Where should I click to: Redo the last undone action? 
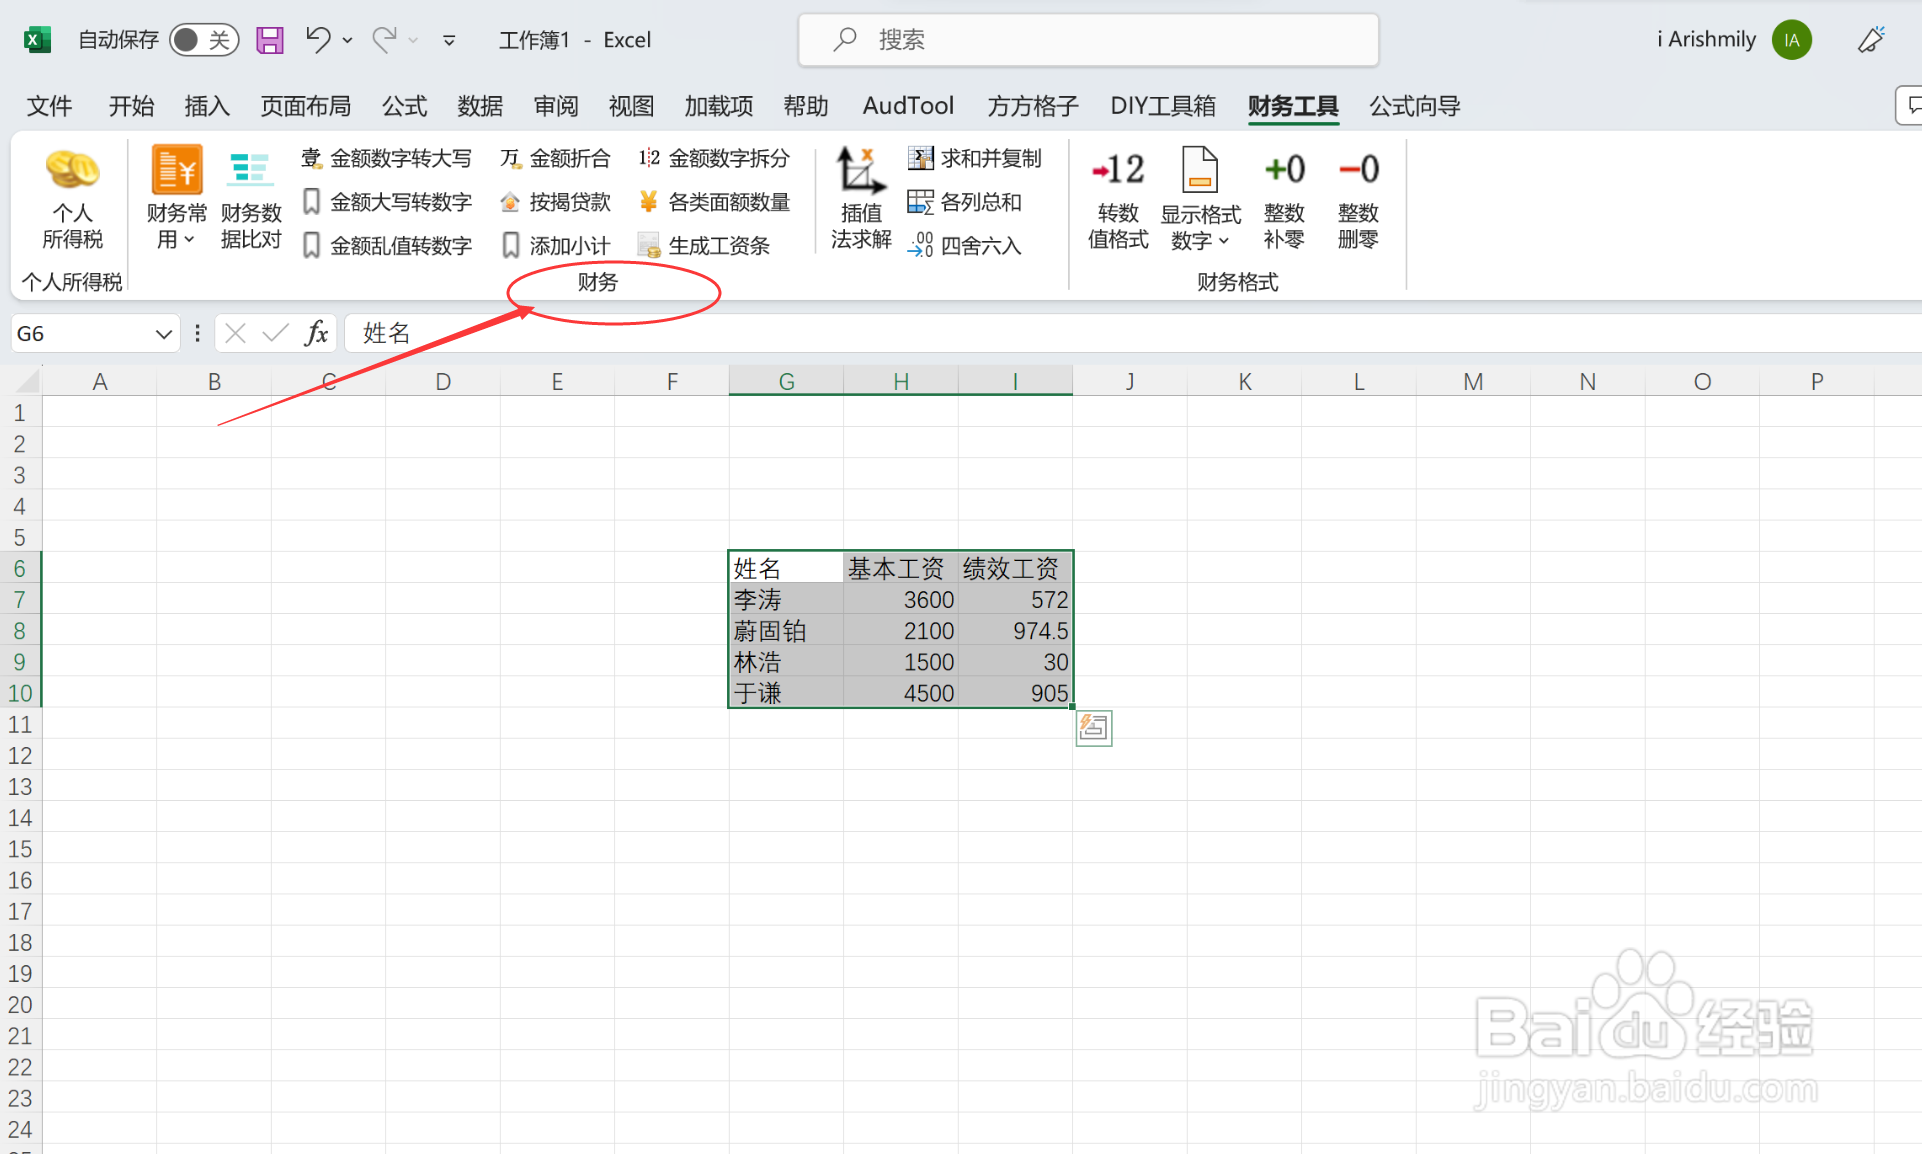pyautogui.click(x=384, y=40)
